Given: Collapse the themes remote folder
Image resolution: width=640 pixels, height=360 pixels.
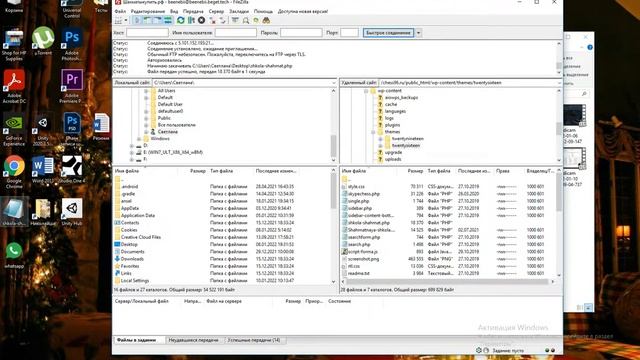Looking at the screenshot, I should click(373, 132).
